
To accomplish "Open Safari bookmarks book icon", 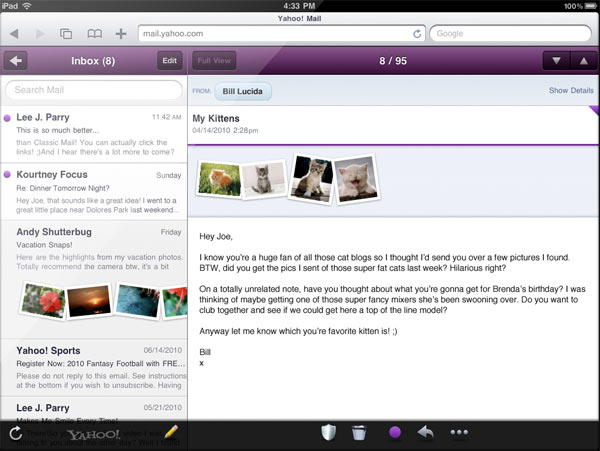I will [94, 33].
